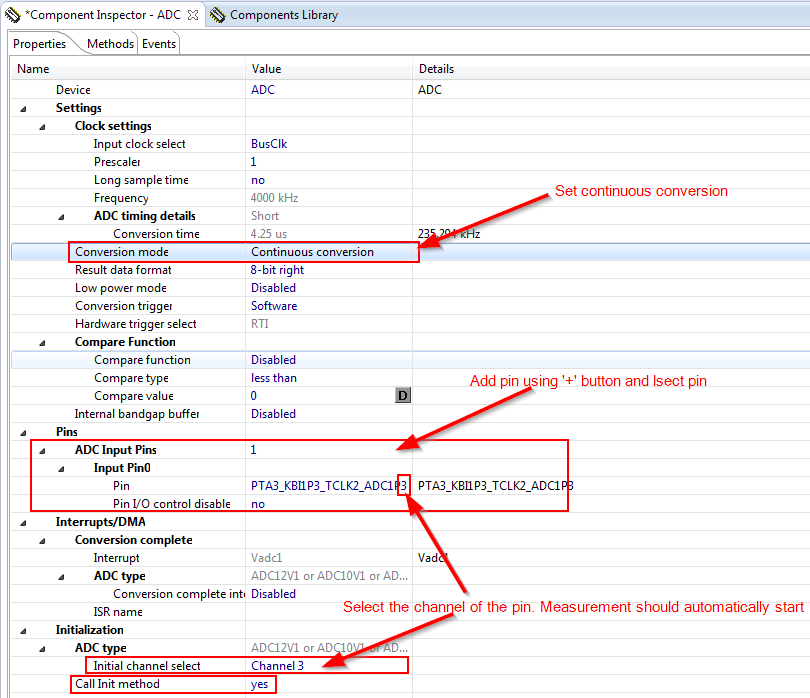The width and height of the screenshot is (810, 698).
Task: Change Initial channel select Channel 3
Action: pos(277,666)
